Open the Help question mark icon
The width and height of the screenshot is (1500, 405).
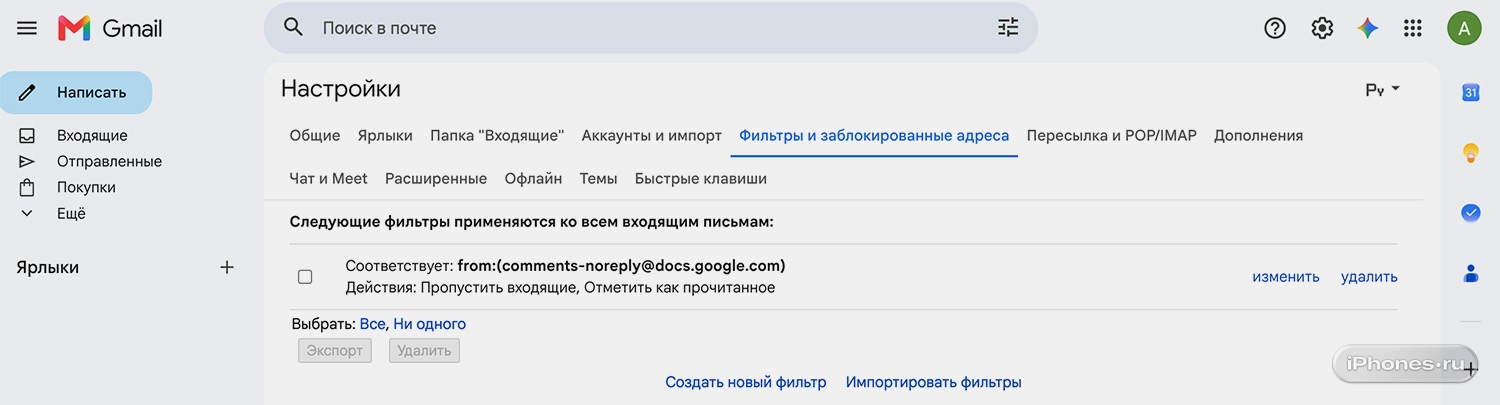point(1275,28)
